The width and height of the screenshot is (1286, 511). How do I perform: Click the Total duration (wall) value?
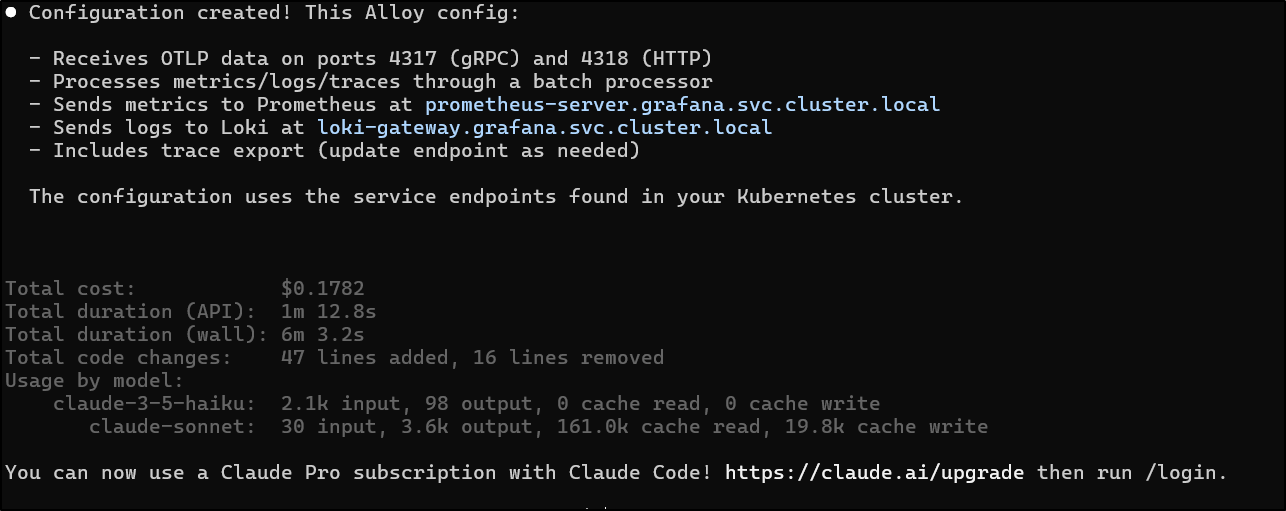pyautogui.click(x=322, y=334)
